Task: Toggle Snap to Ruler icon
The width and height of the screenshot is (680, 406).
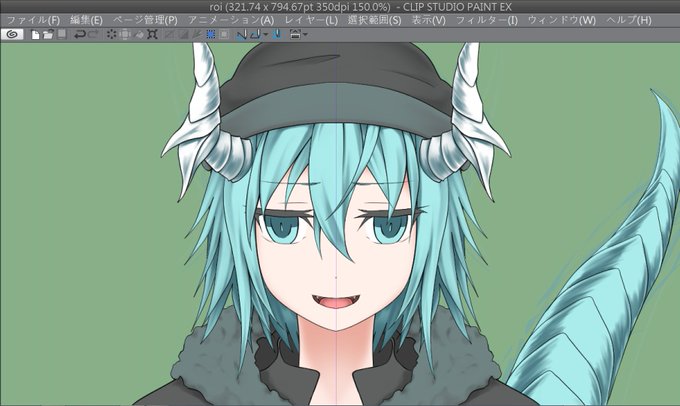Action: tap(242, 34)
